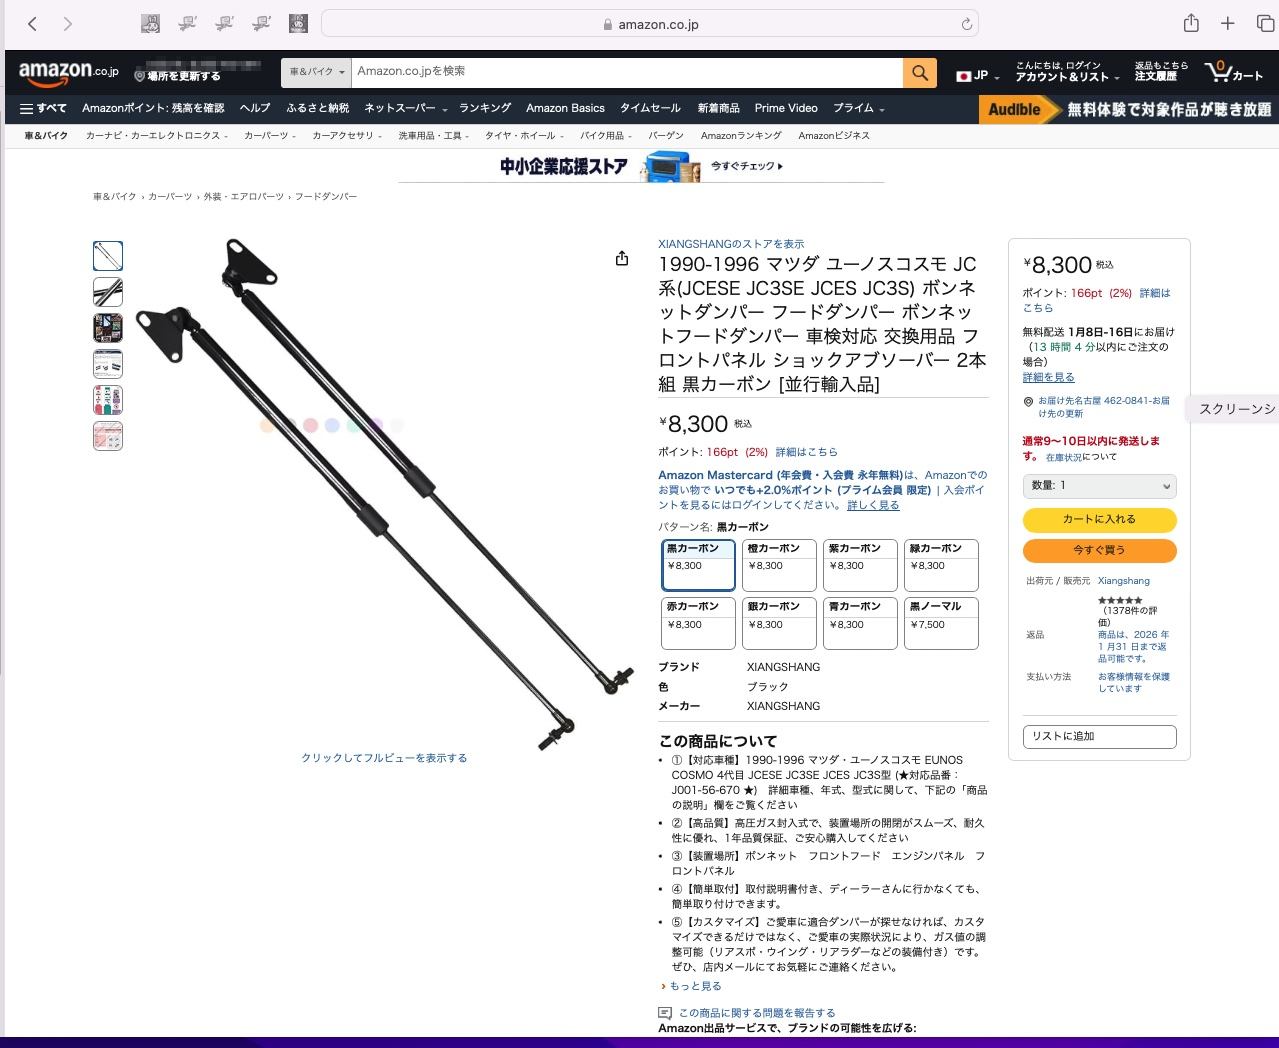Click the 今すぐ買う button
The height and width of the screenshot is (1048, 1279).
click(1099, 551)
